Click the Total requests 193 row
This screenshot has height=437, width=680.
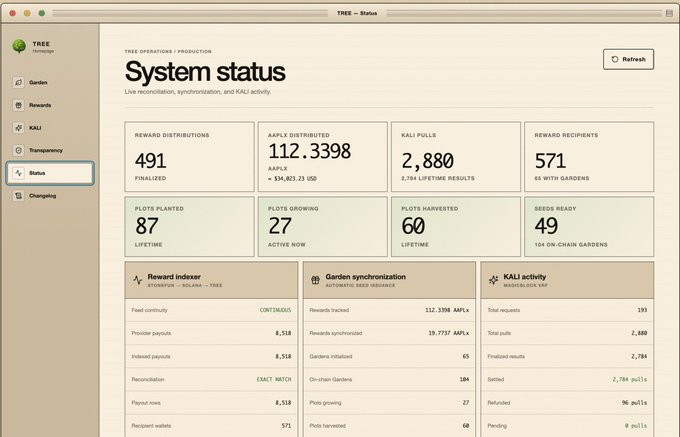[x=567, y=310]
